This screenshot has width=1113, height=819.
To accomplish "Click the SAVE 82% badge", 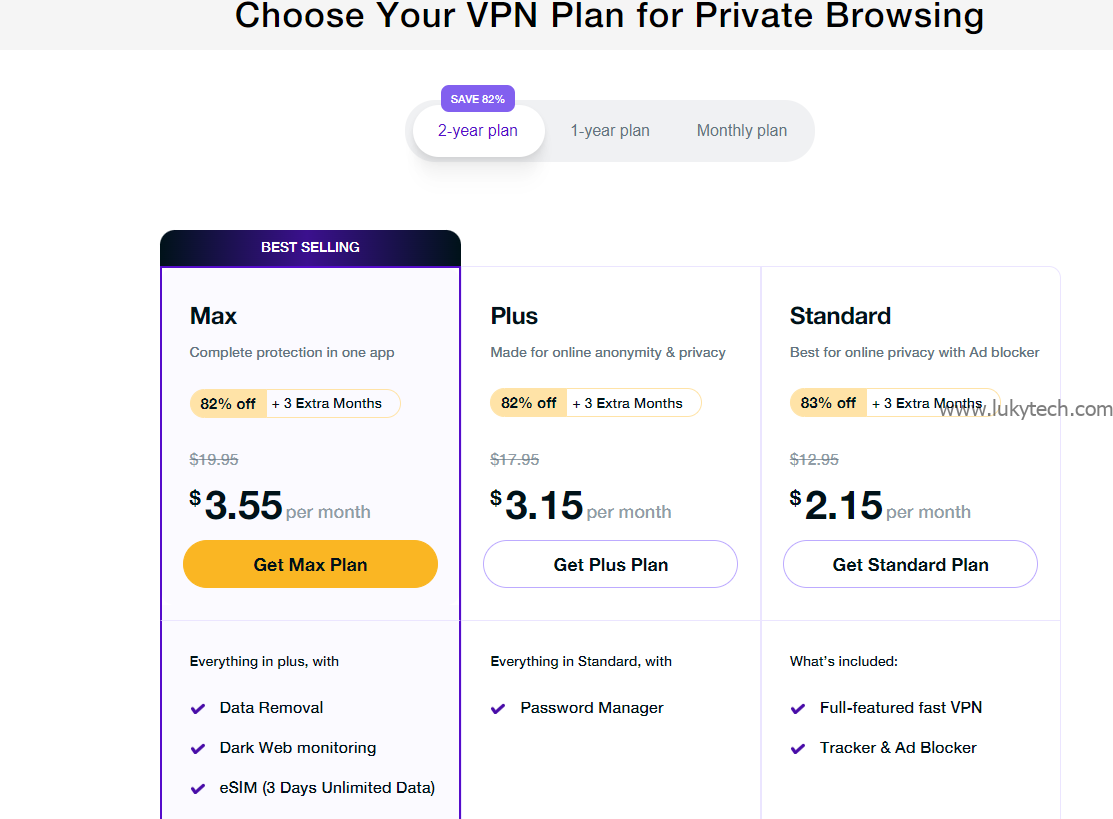I will pyautogui.click(x=478, y=99).
